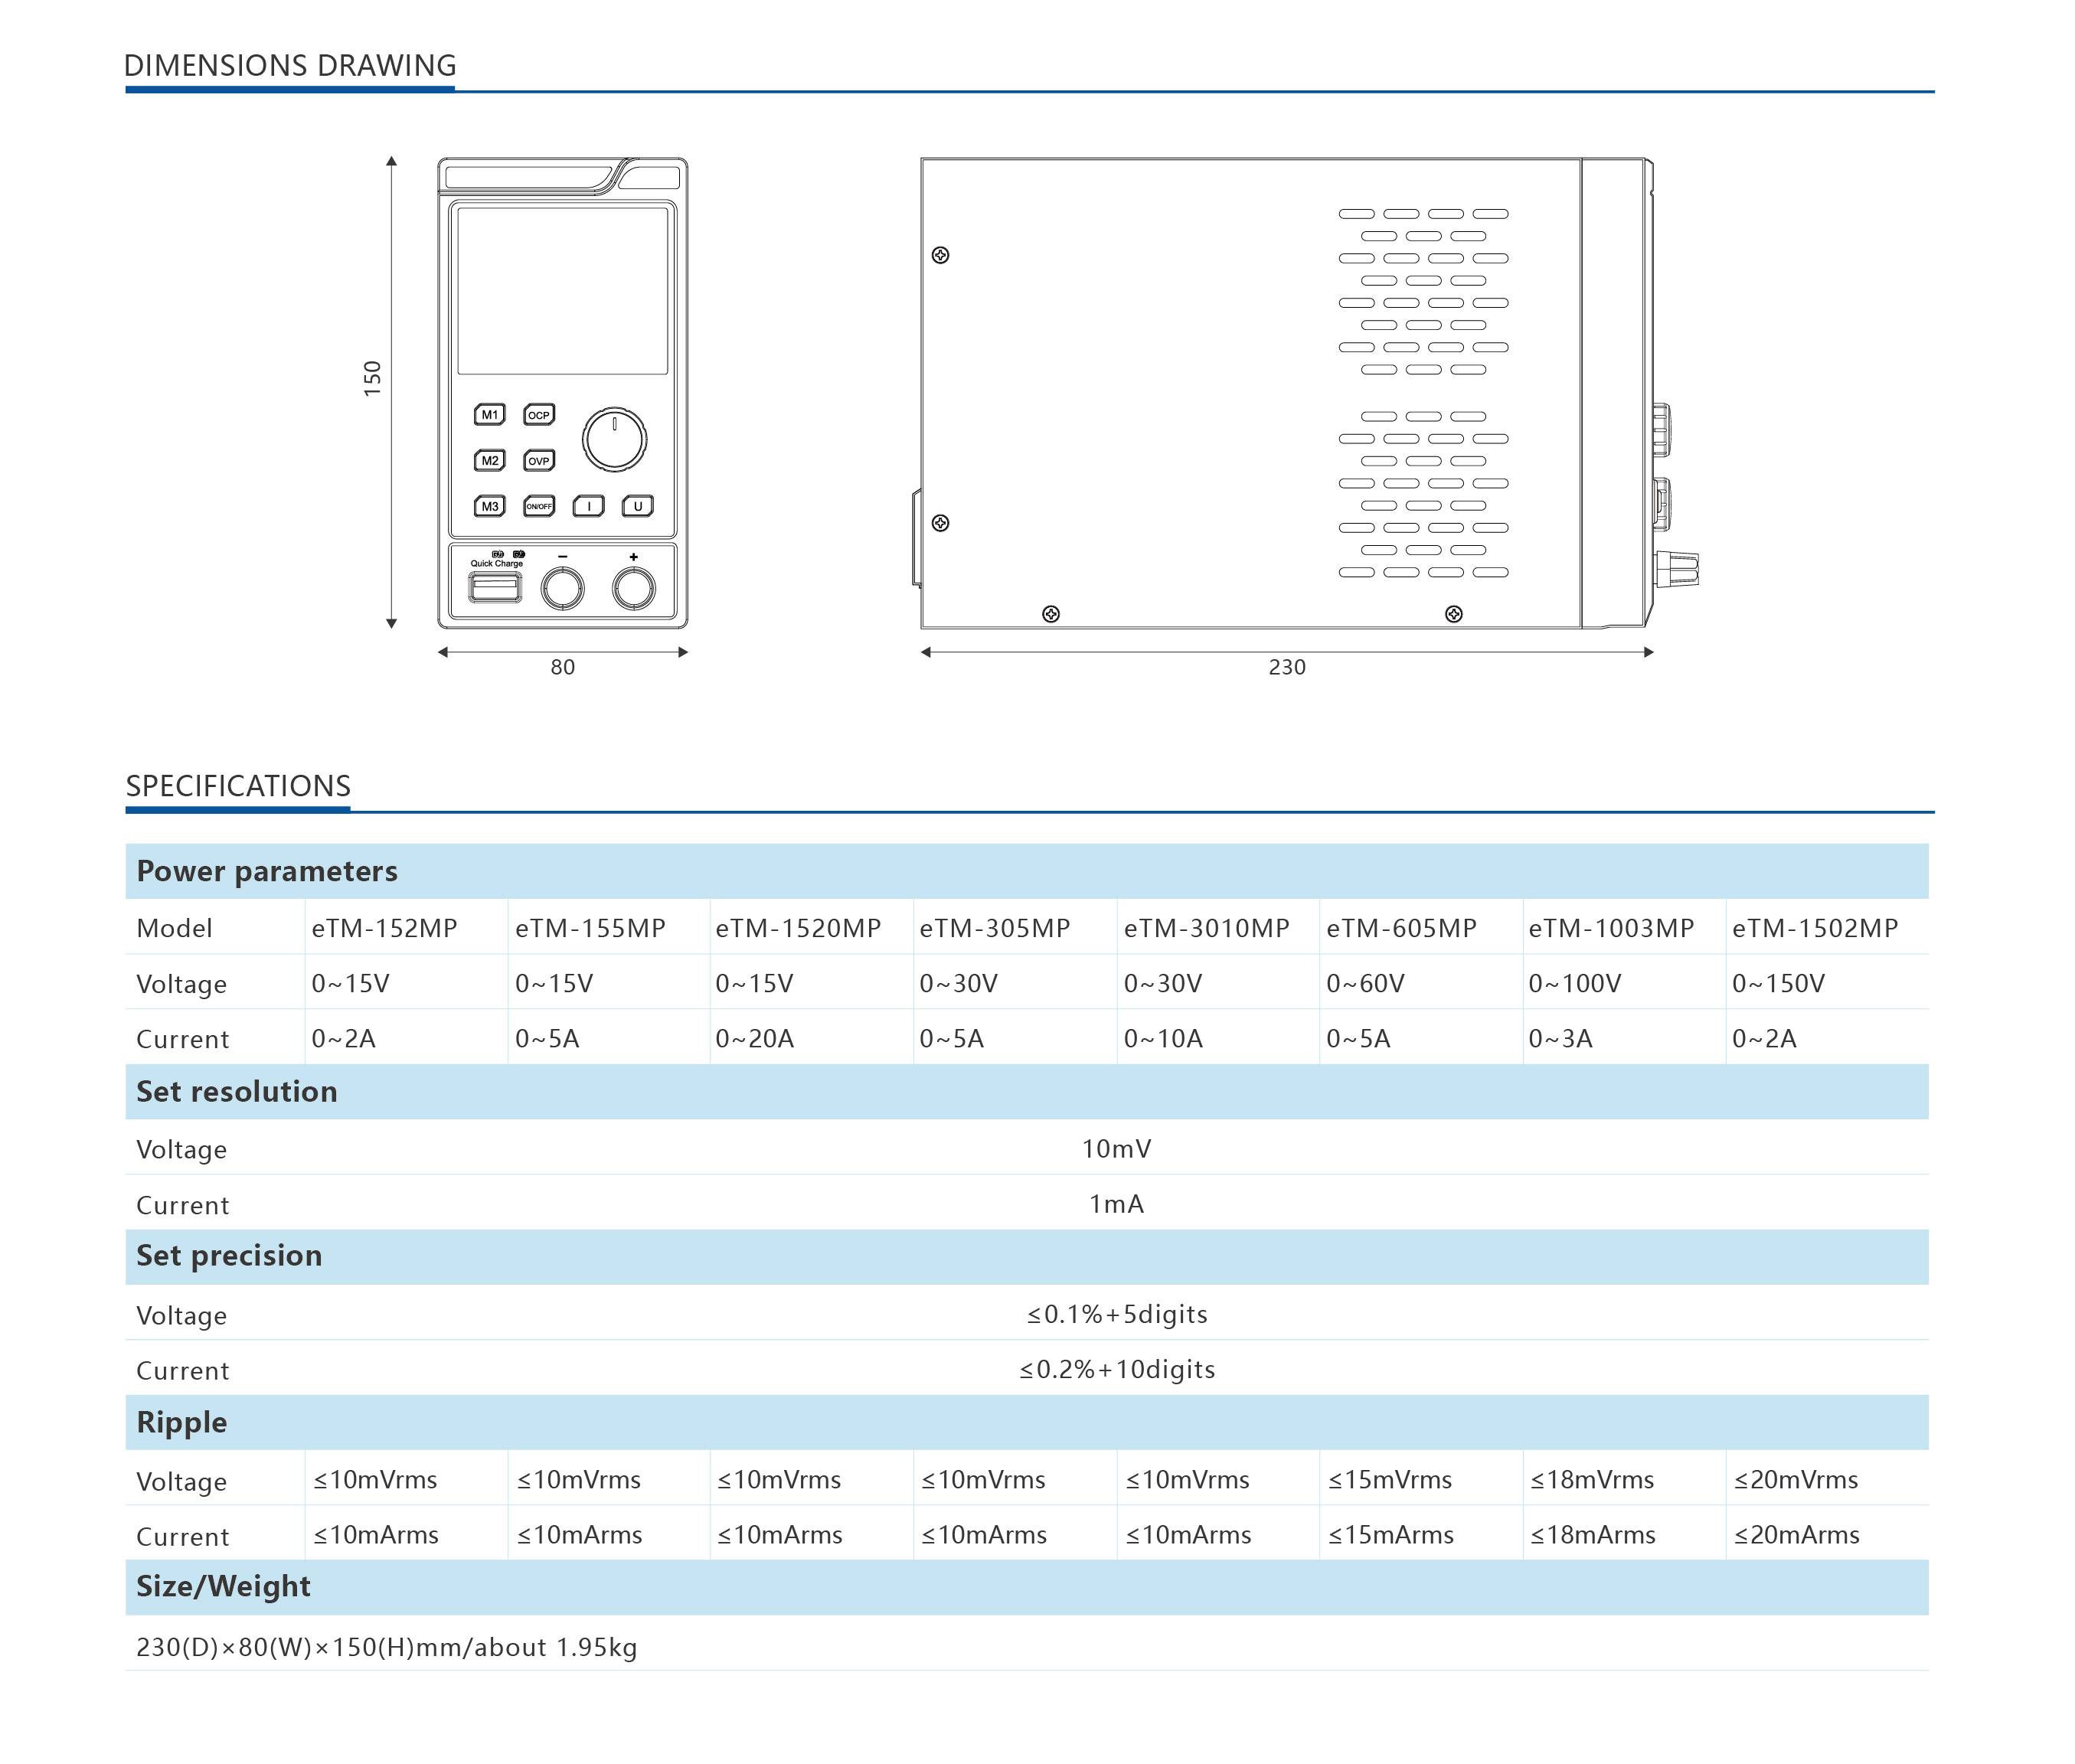
Task: Click the ≤0.1%+5digits precision value
Action: click(1117, 1314)
